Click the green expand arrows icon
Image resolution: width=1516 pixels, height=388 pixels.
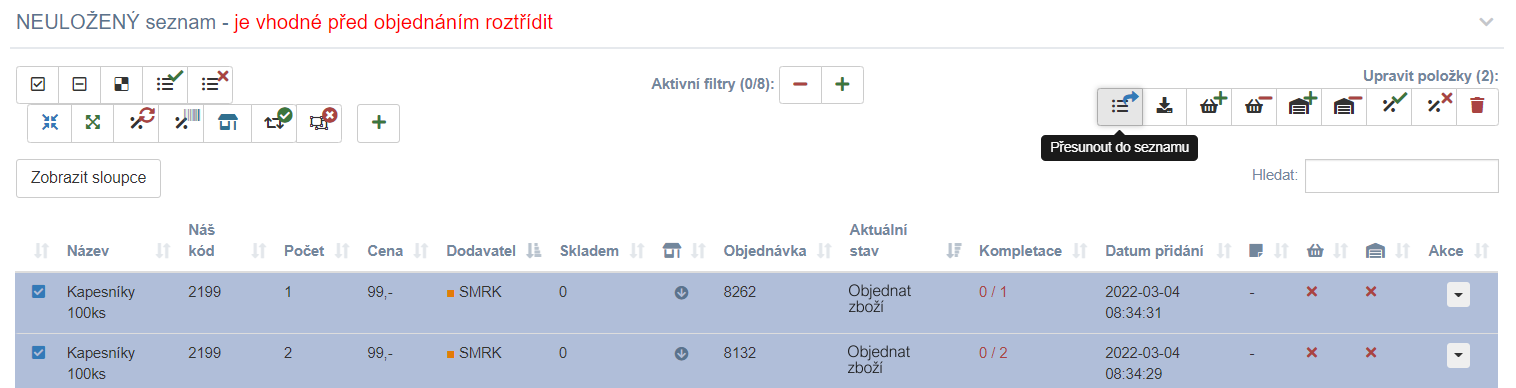click(94, 122)
